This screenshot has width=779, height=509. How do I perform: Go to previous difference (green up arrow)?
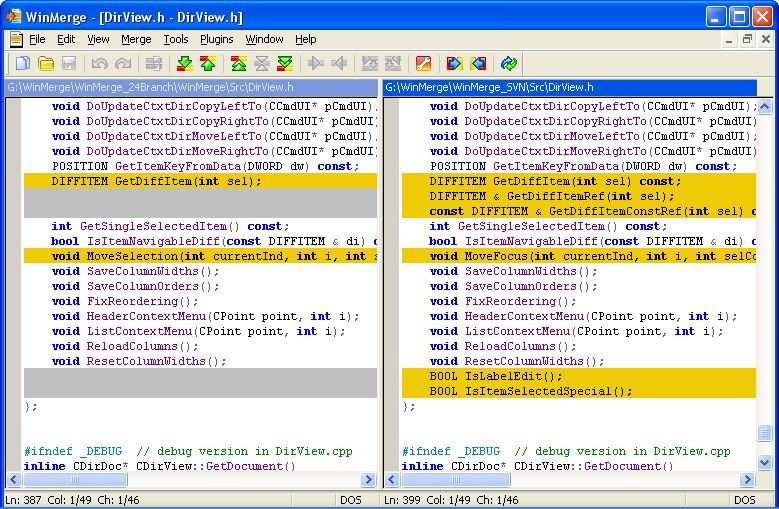click(208, 64)
